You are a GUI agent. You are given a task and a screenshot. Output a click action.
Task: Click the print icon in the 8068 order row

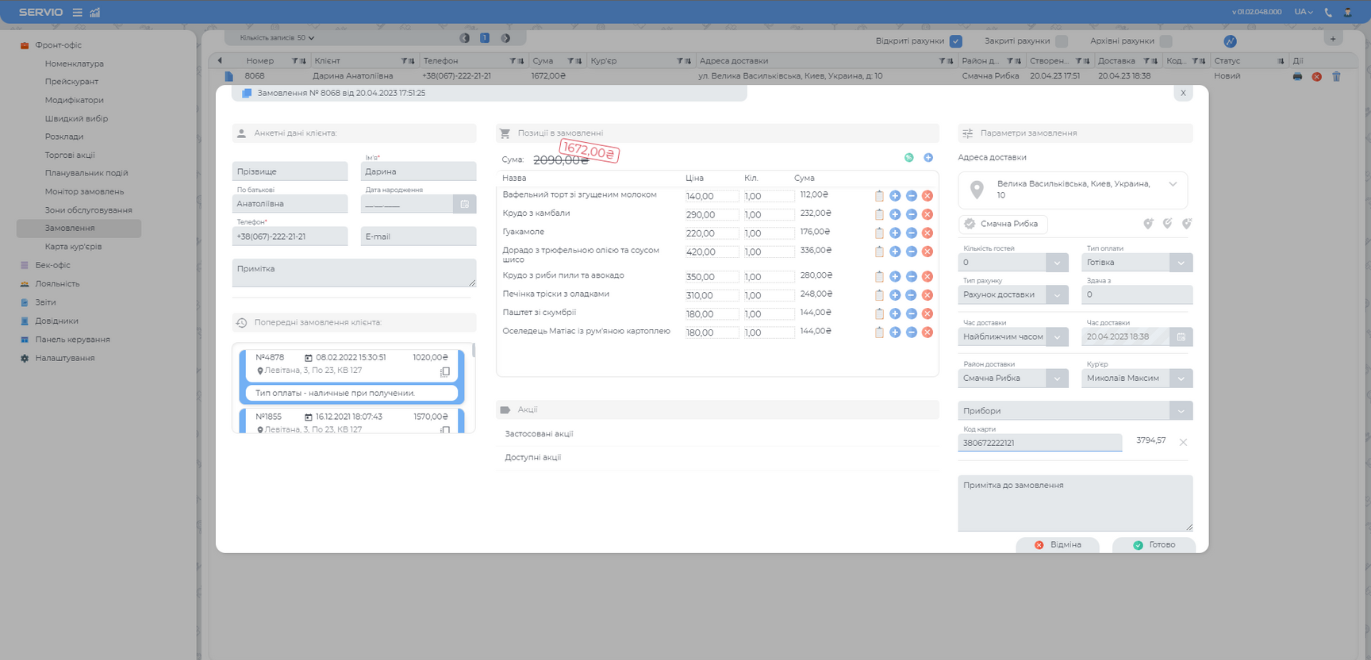1298,76
